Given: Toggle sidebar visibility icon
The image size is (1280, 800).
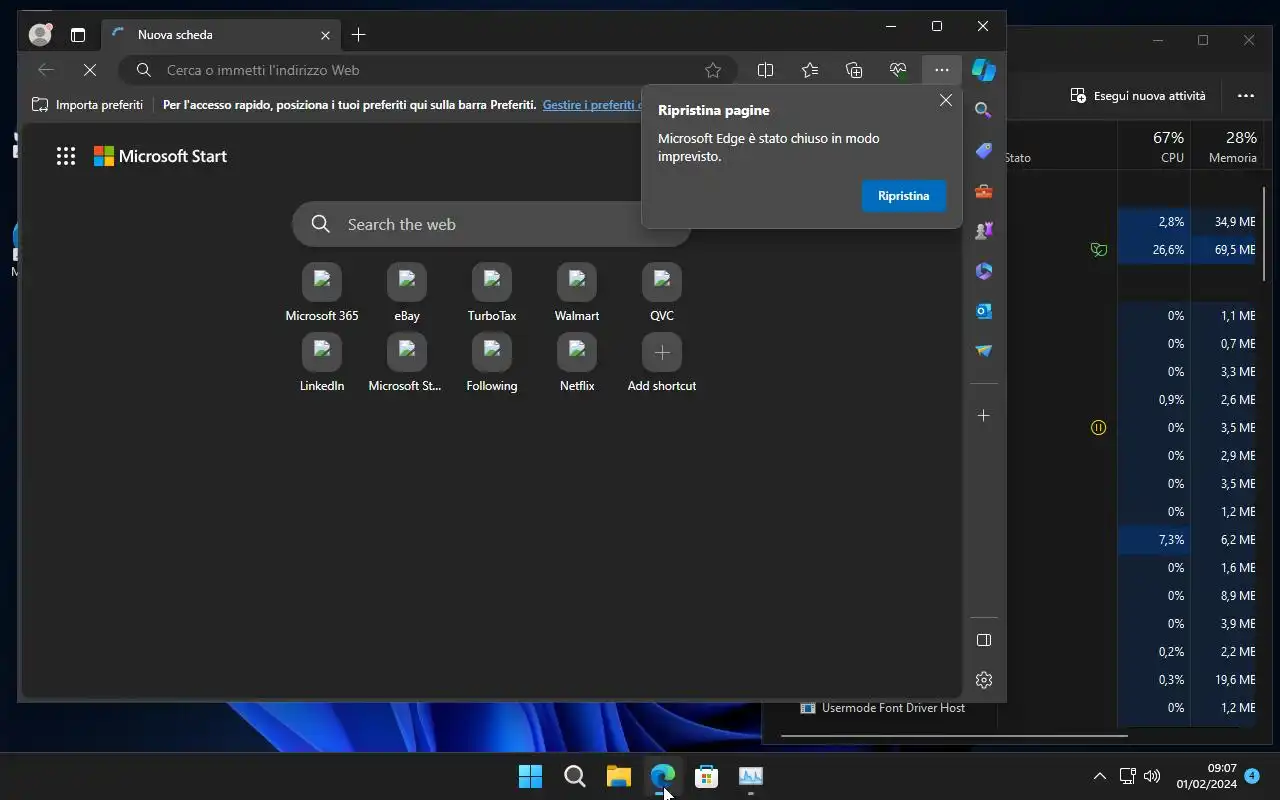Looking at the screenshot, I should (983, 640).
